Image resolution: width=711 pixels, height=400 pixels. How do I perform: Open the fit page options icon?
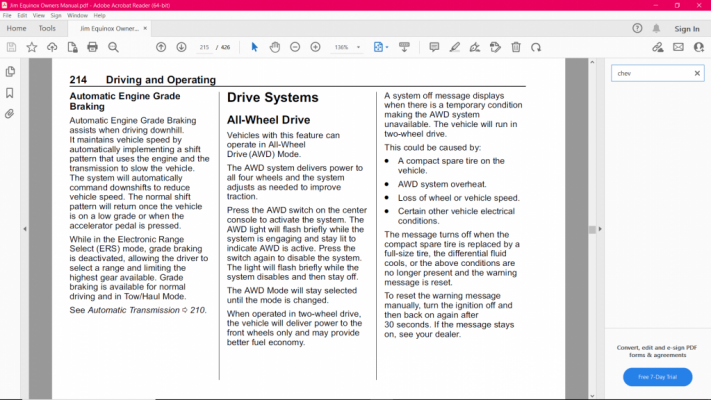pos(378,47)
